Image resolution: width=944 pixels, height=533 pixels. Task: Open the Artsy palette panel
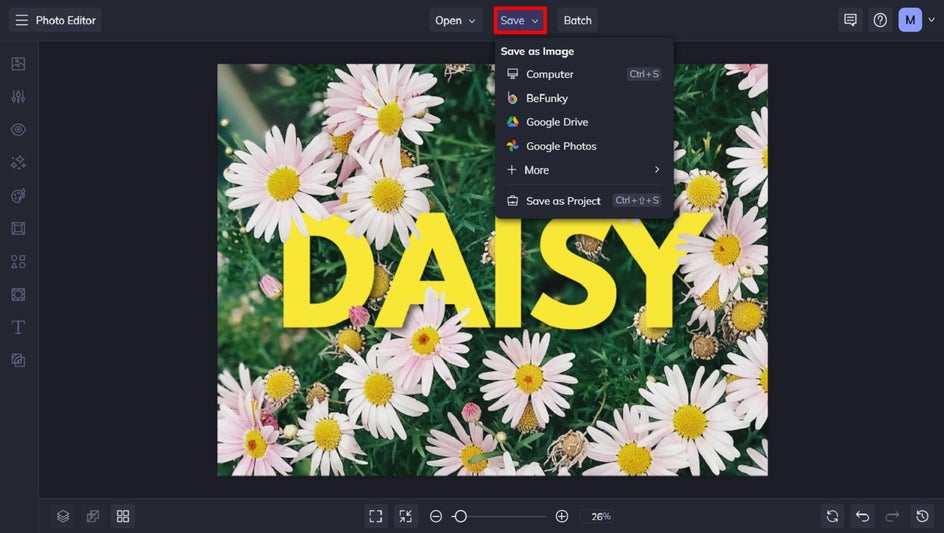(18, 196)
